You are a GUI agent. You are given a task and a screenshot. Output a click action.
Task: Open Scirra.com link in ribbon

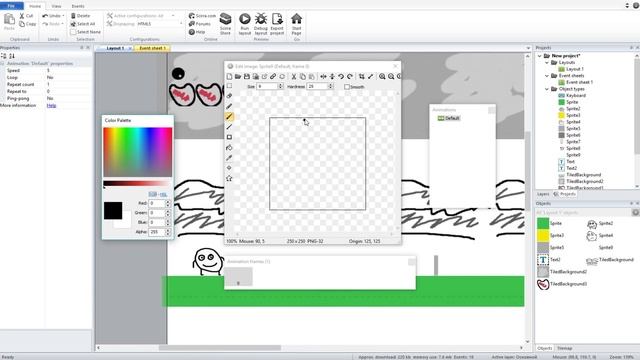click(202, 16)
